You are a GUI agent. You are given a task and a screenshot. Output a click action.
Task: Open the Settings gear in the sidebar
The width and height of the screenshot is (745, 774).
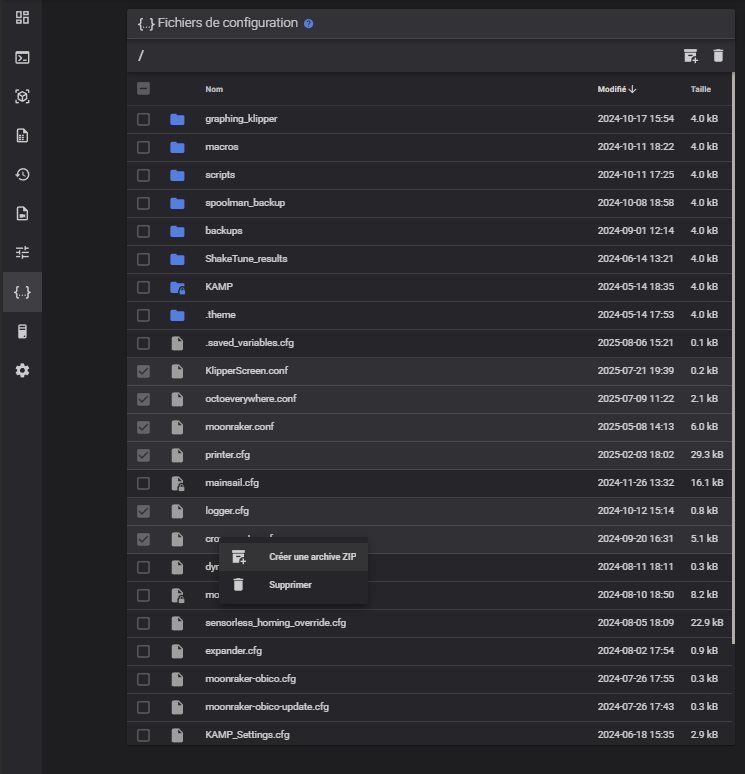click(x=22, y=370)
